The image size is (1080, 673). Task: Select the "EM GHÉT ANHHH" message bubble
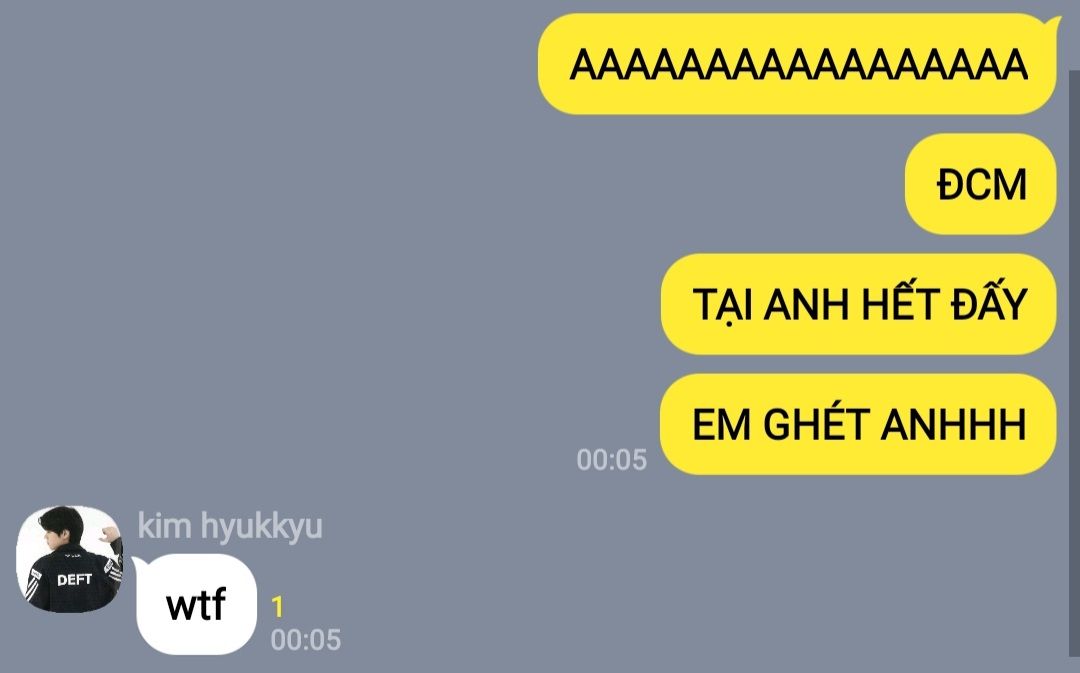point(858,424)
